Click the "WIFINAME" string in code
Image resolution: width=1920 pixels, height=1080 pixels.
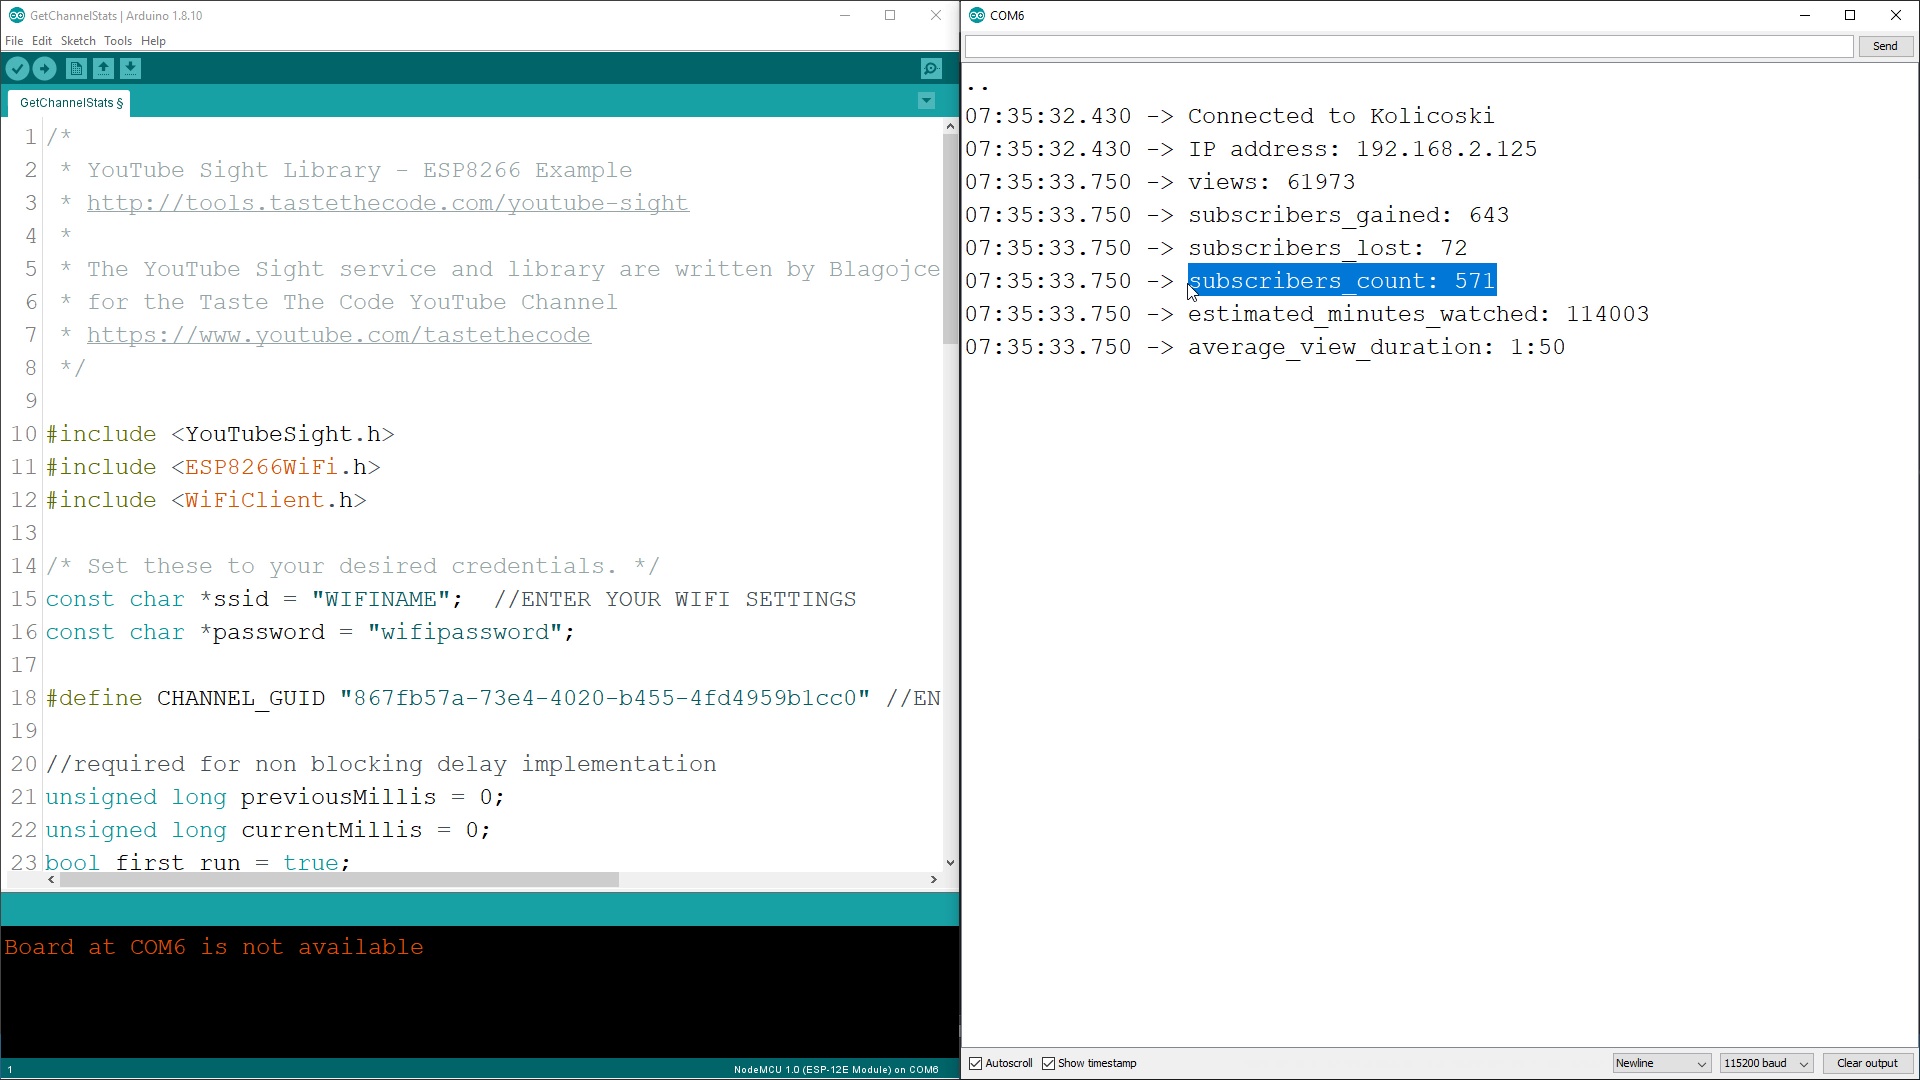pyautogui.click(x=381, y=599)
